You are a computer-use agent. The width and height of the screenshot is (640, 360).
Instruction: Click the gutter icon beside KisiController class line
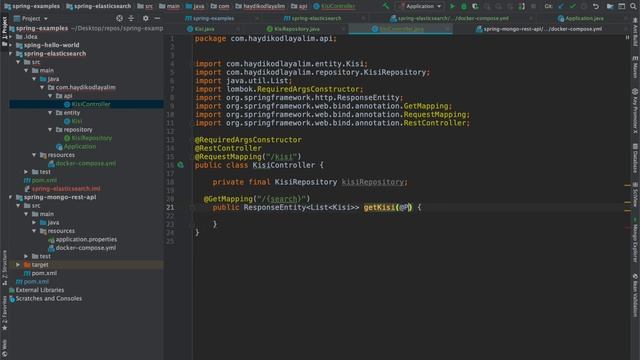click(x=180, y=165)
